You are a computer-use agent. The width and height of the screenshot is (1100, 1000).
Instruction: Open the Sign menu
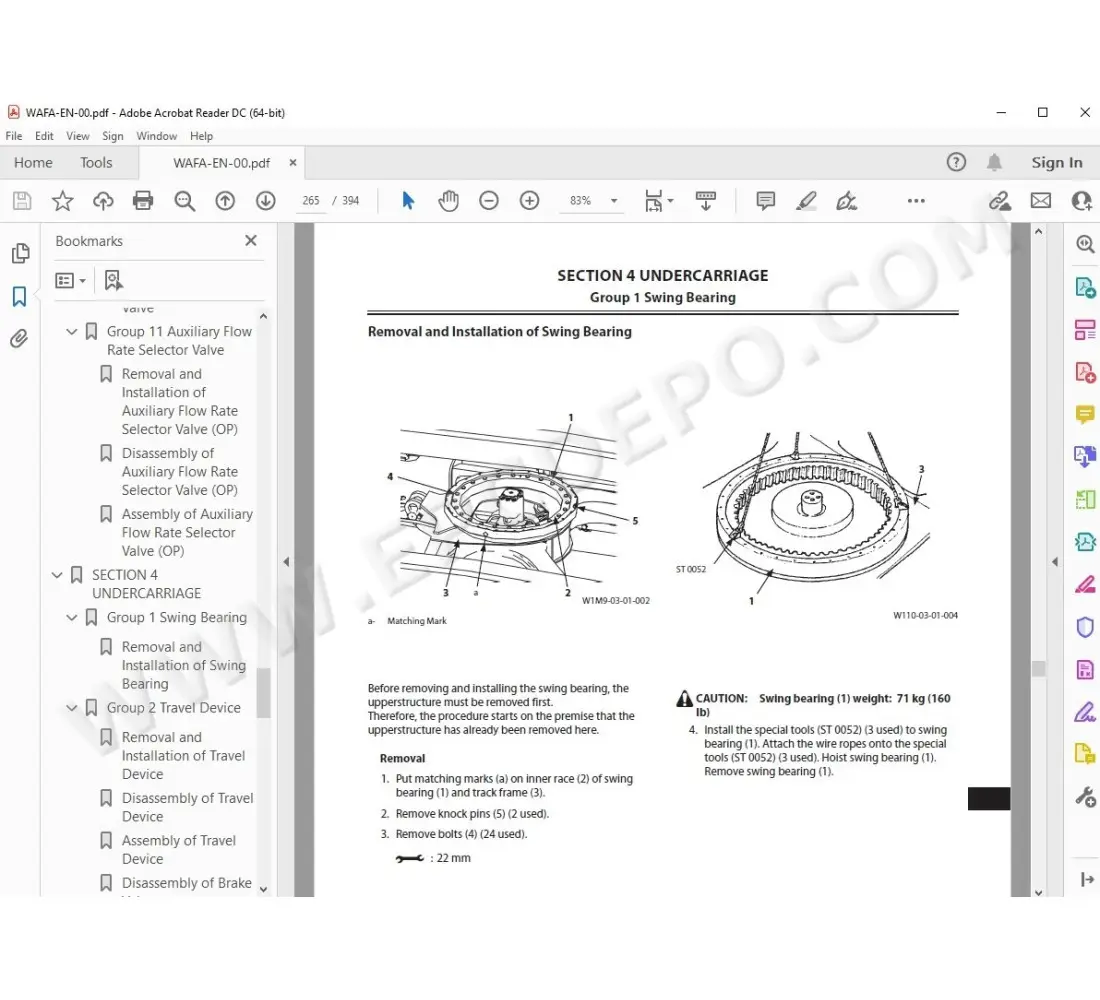point(112,136)
